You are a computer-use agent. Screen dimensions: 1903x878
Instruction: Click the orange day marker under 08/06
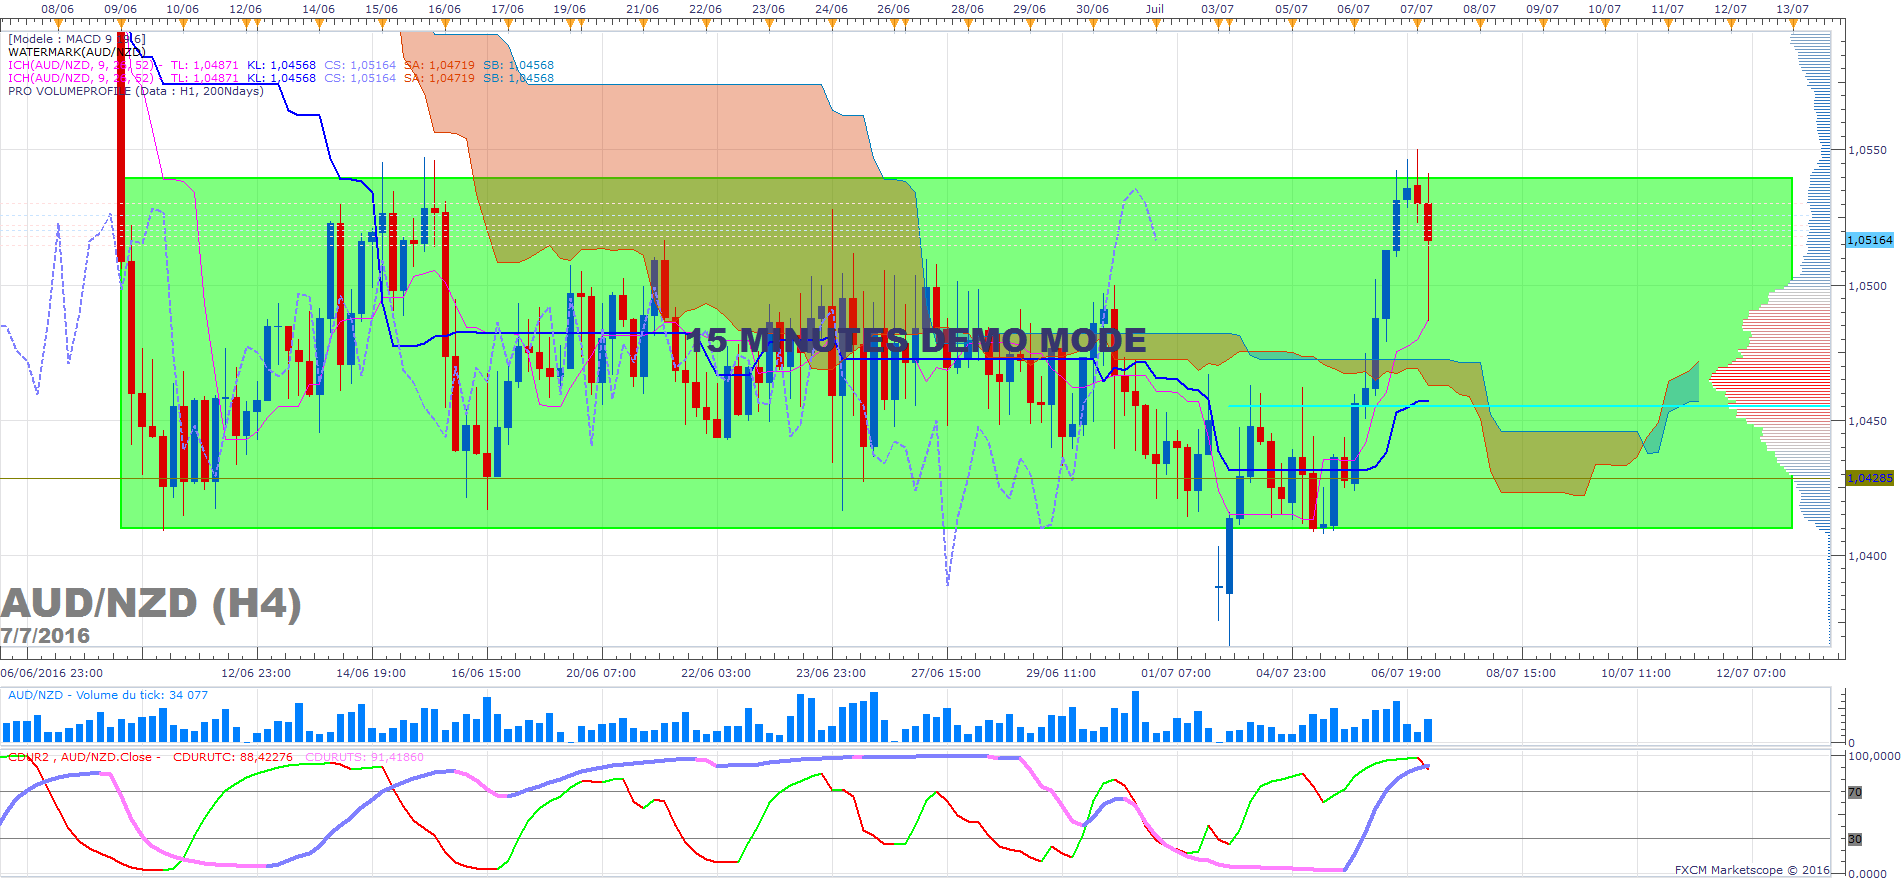(57, 23)
